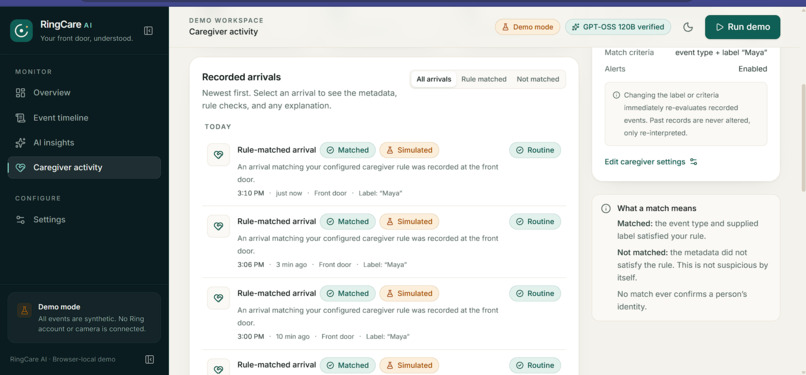The height and width of the screenshot is (375, 806).
Task: Open Settings from the Configure section
Action: pos(84,220)
